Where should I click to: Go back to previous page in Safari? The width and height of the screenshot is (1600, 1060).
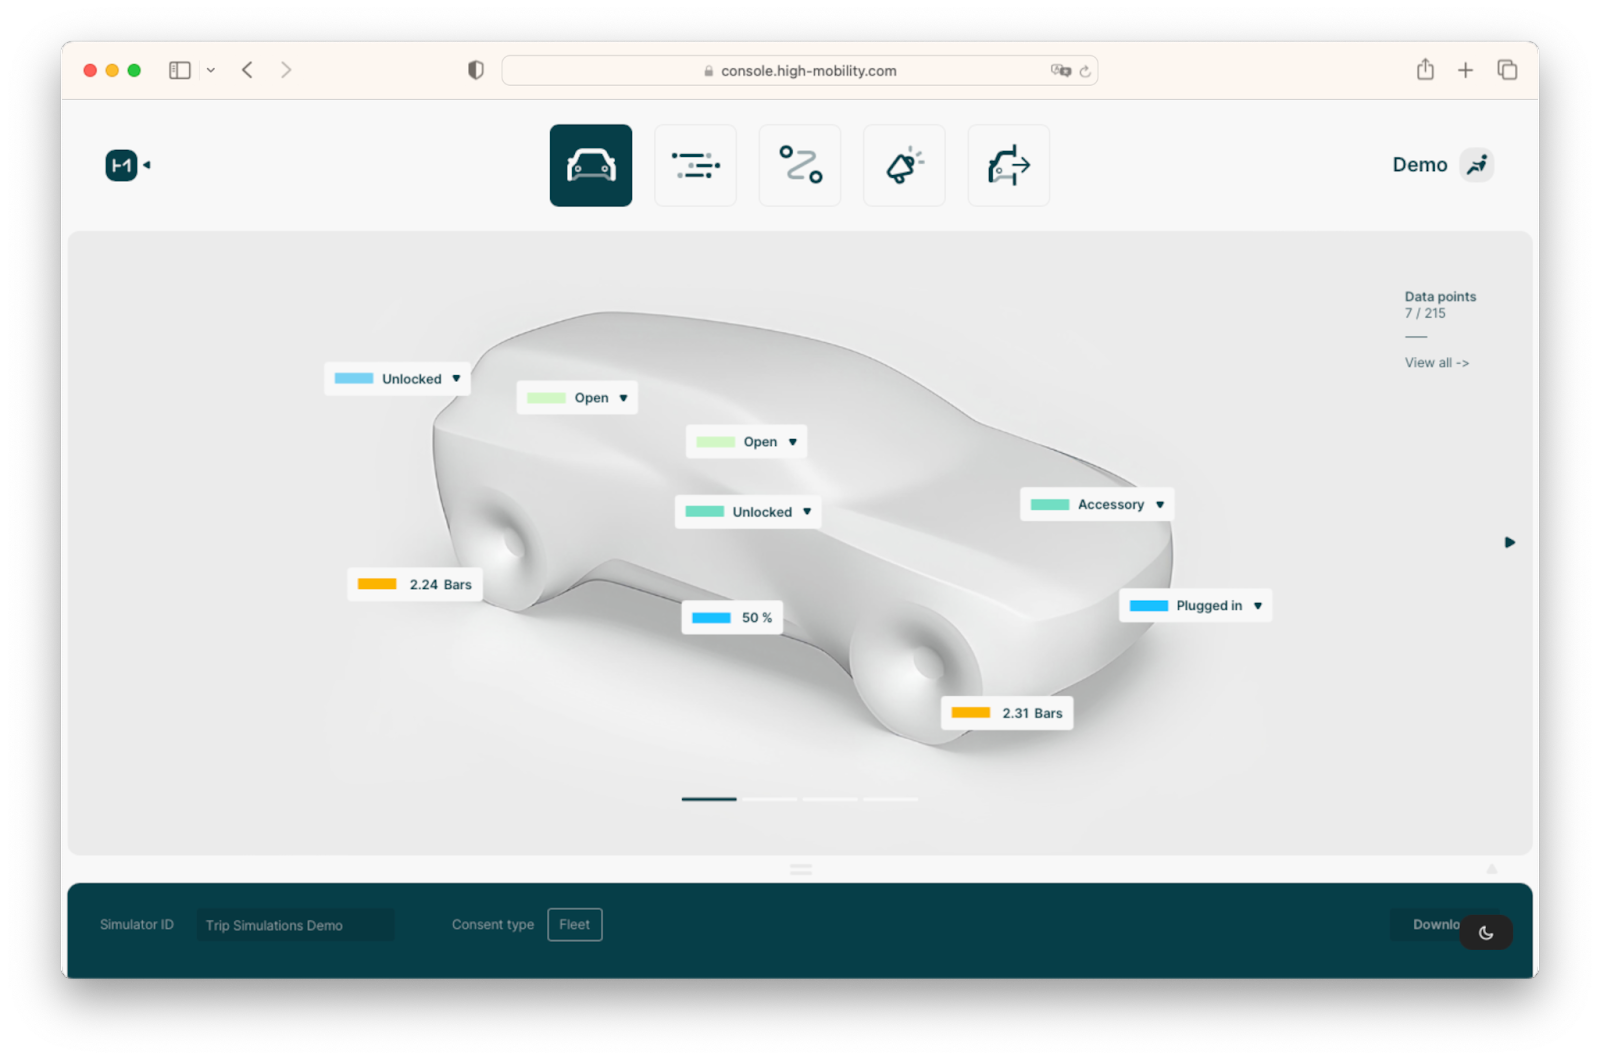tap(247, 70)
